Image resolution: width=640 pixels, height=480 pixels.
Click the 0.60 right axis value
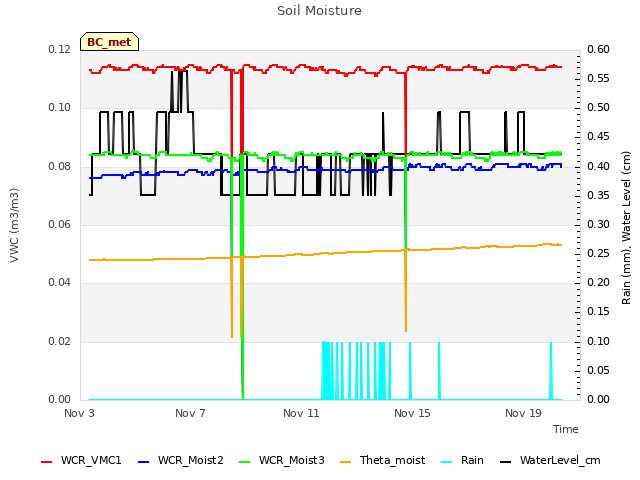(598, 49)
